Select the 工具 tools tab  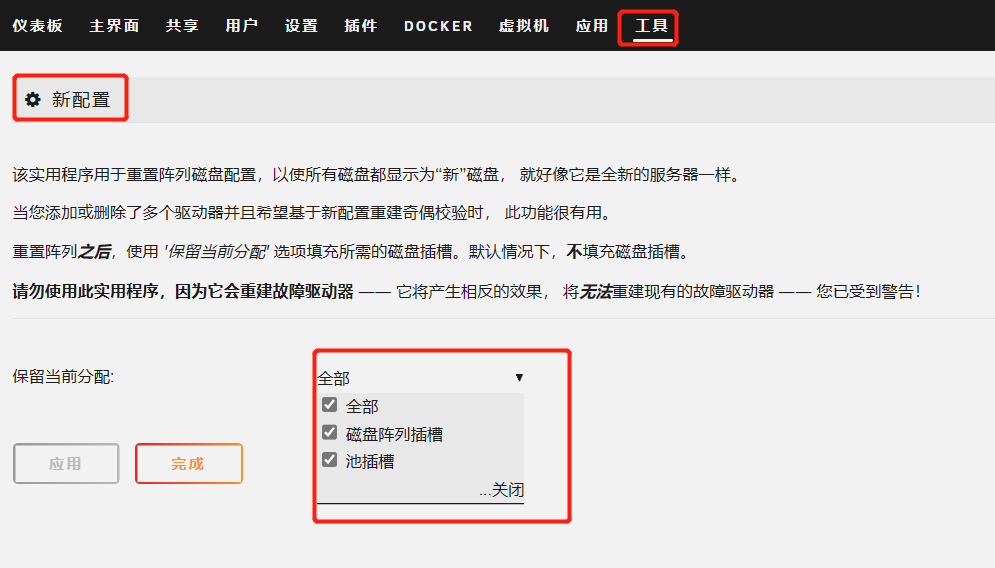(651, 26)
